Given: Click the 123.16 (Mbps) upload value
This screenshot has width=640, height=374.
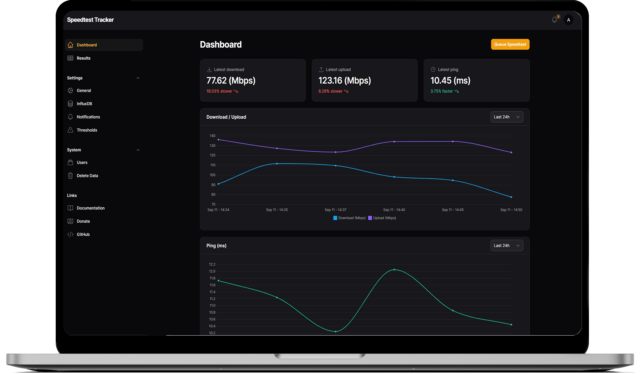Looking at the screenshot, I should [x=344, y=80].
